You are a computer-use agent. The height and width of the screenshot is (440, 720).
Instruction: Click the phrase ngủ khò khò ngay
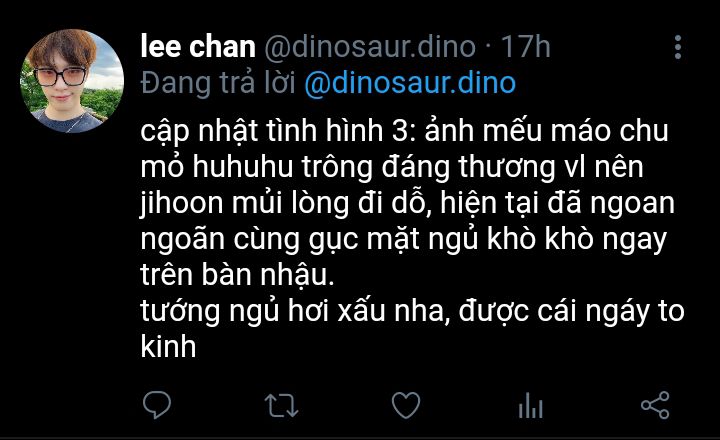[547, 239]
